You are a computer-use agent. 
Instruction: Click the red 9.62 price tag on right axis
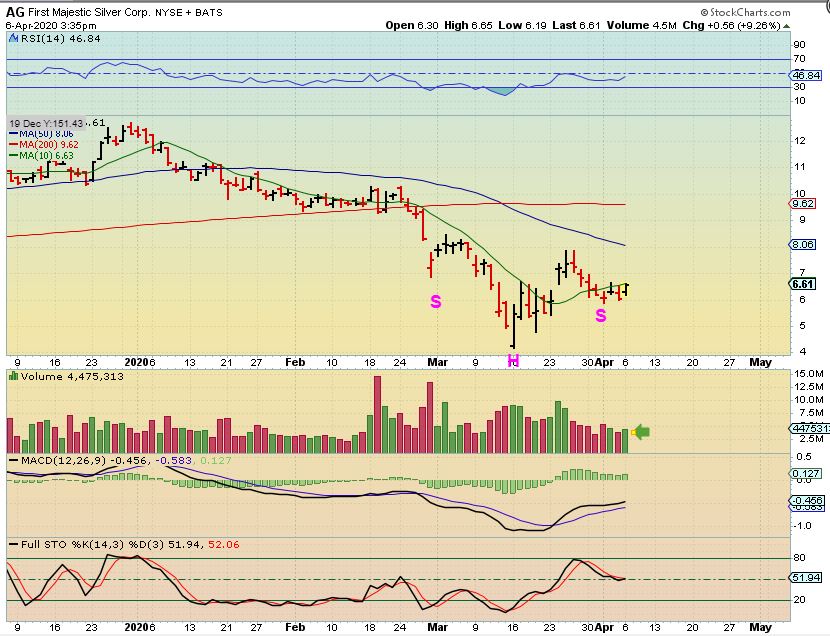803,204
